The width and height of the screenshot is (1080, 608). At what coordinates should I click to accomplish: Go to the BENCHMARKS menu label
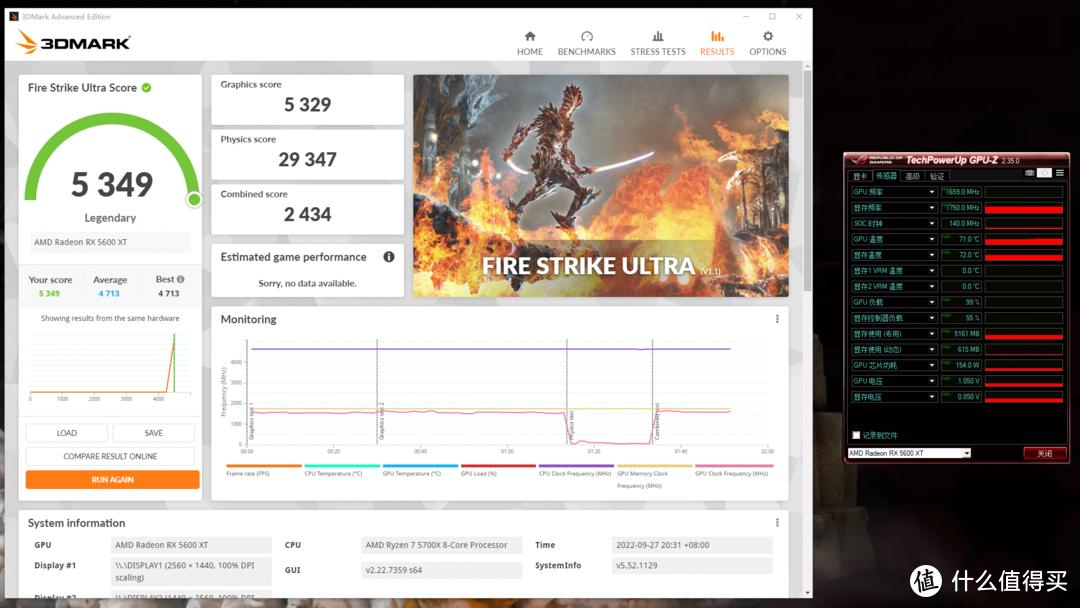[587, 52]
